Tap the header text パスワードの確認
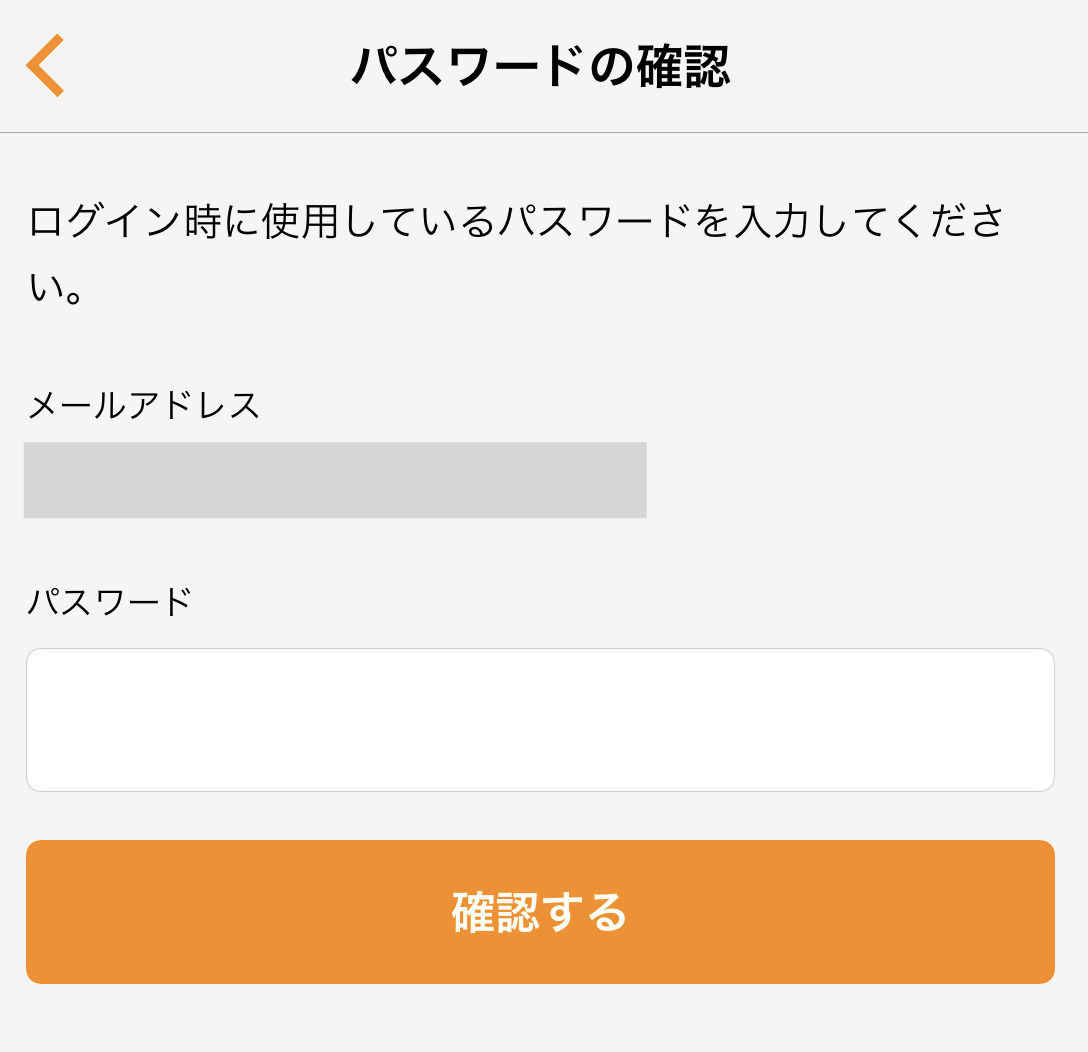Image resolution: width=1088 pixels, height=1052 pixels. tap(541, 67)
